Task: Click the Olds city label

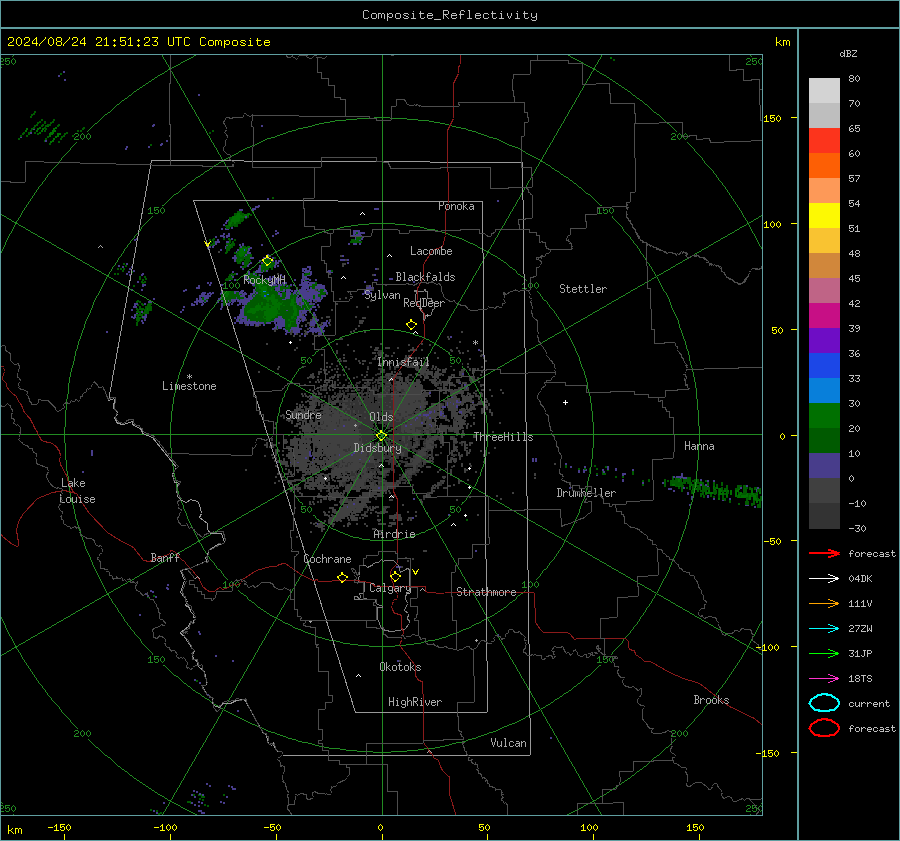Action: pos(381,417)
